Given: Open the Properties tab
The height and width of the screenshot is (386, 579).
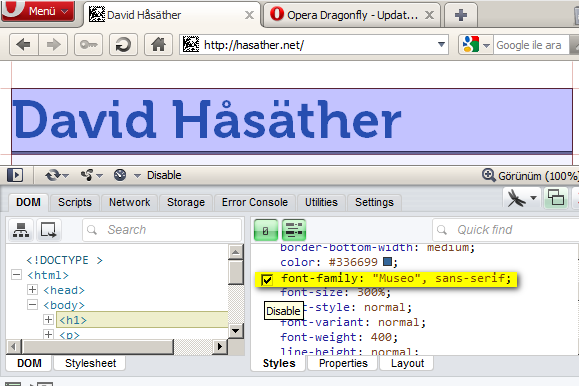Looking at the screenshot, I should pos(343,363).
